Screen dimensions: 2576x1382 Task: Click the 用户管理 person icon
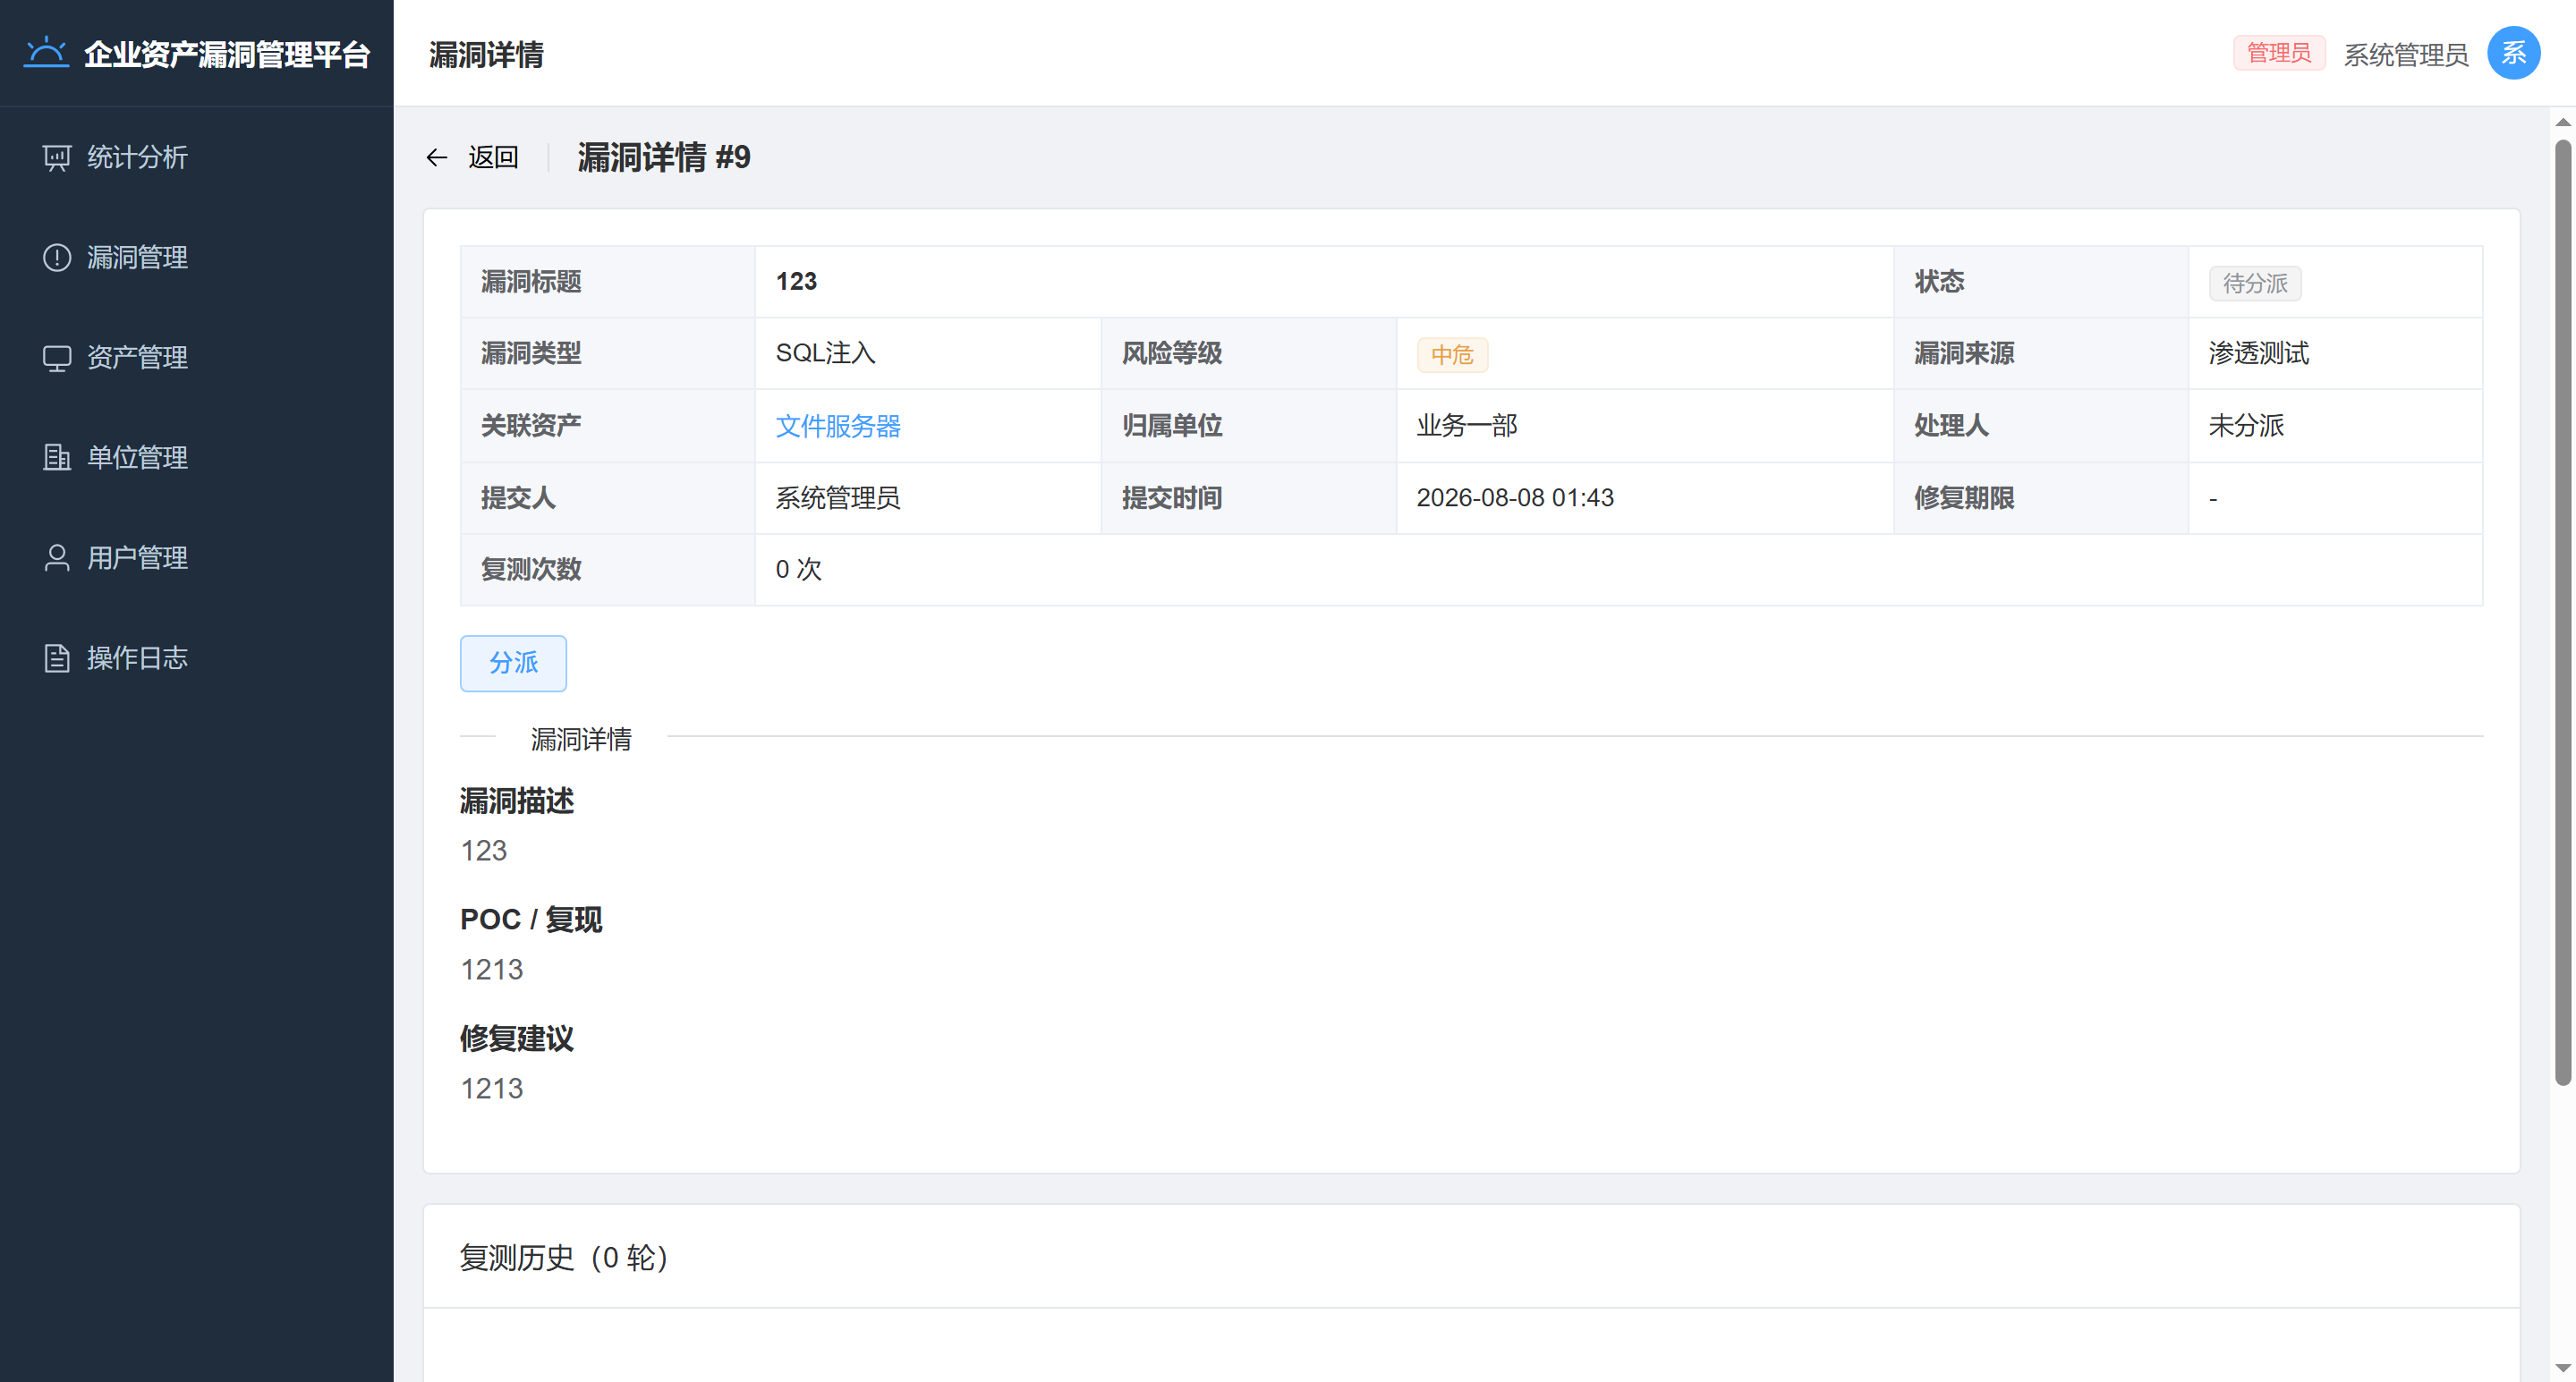[57, 558]
